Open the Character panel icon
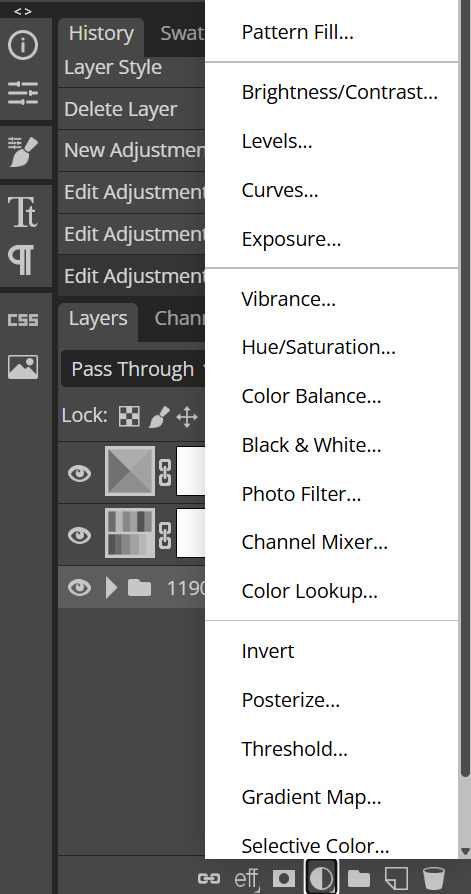 click(23, 212)
